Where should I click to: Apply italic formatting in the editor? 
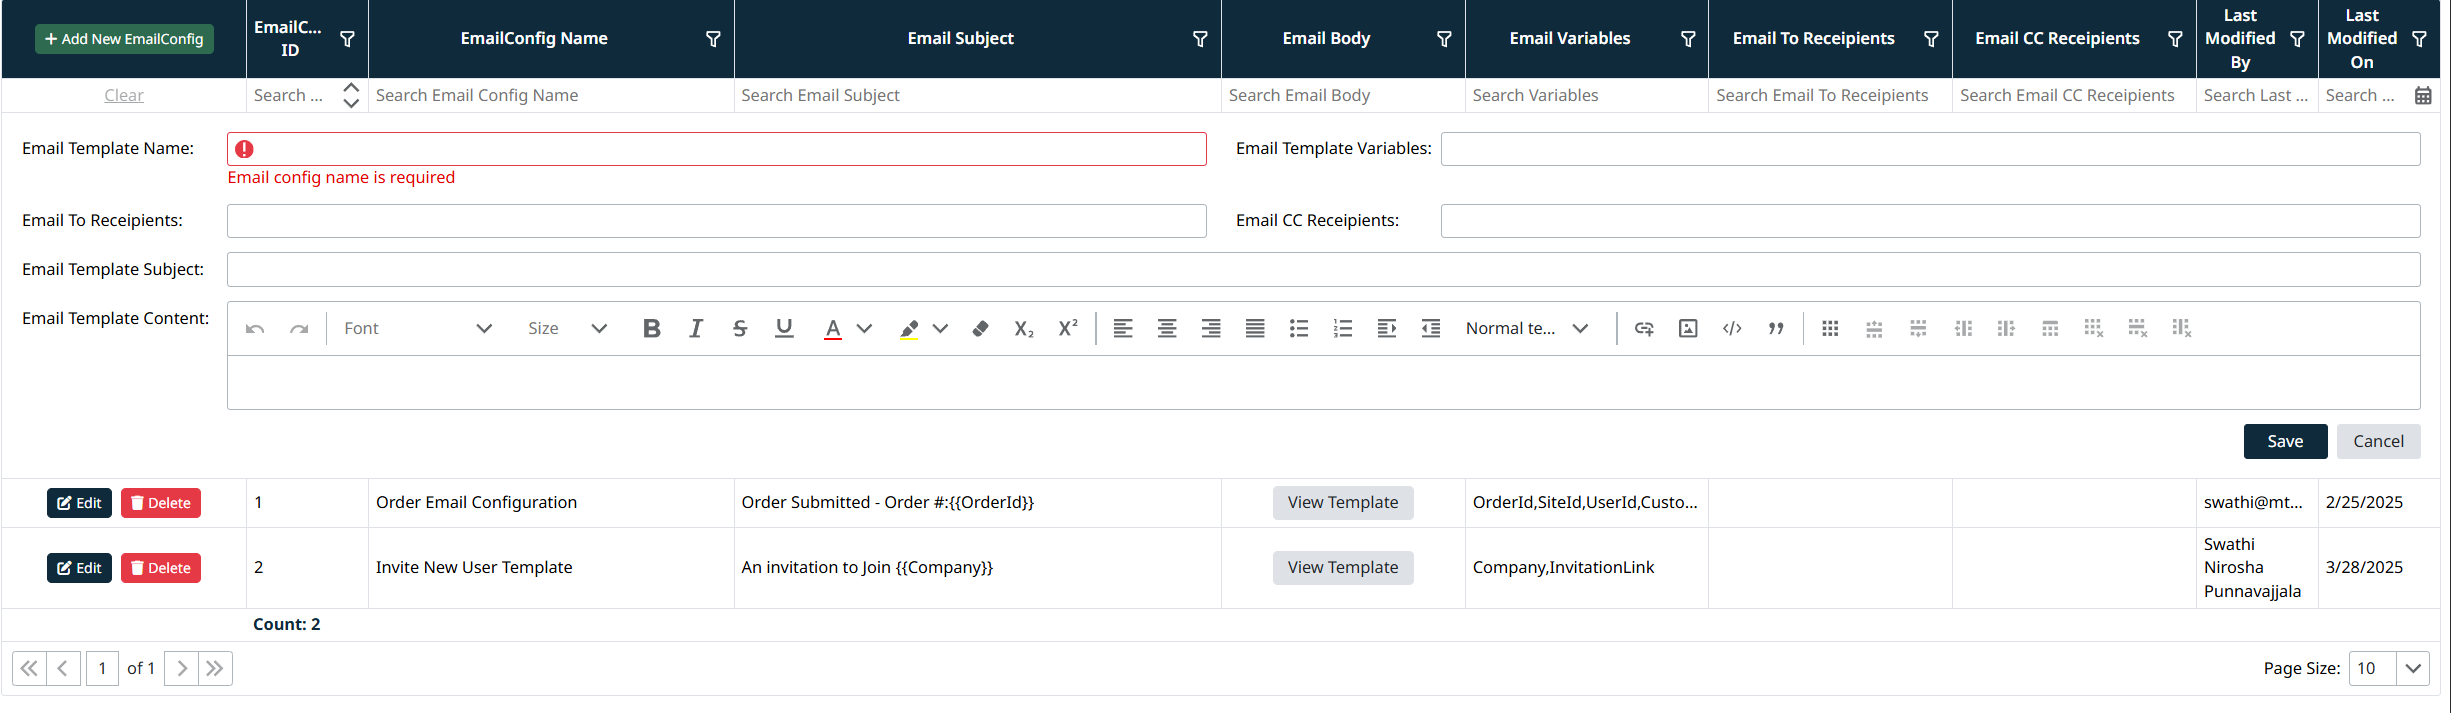click(696, 328)
